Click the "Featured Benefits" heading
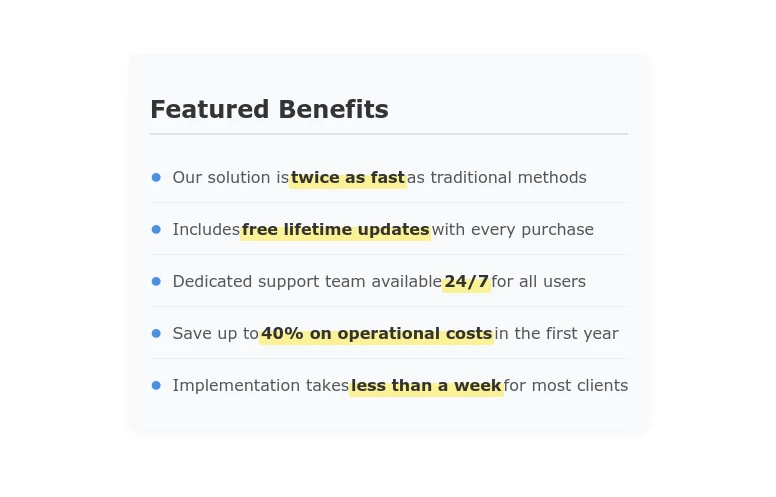The width and height of the screenshot is (776, 497). click(269, 110)
